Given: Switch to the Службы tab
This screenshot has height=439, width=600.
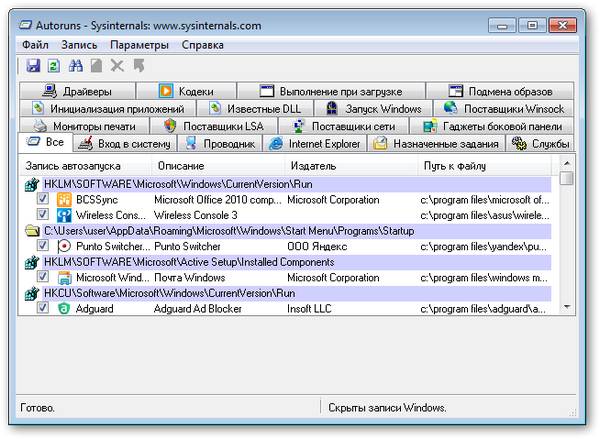Looking at the screenshot, I should pyautogui.click(x=541, y=144).
